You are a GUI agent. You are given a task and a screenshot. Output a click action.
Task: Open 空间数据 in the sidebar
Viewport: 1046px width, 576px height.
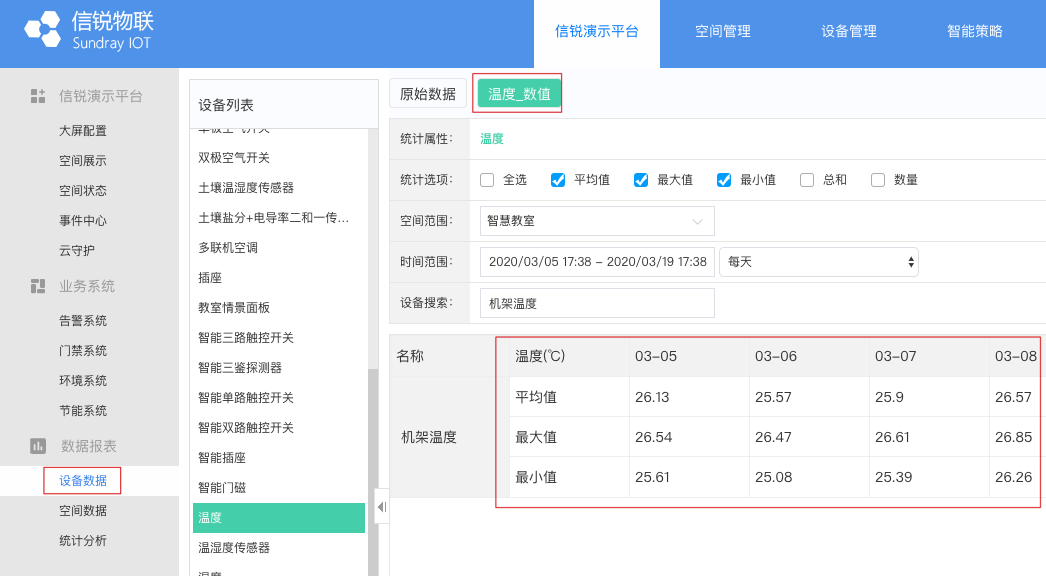(x=83, y=511)
